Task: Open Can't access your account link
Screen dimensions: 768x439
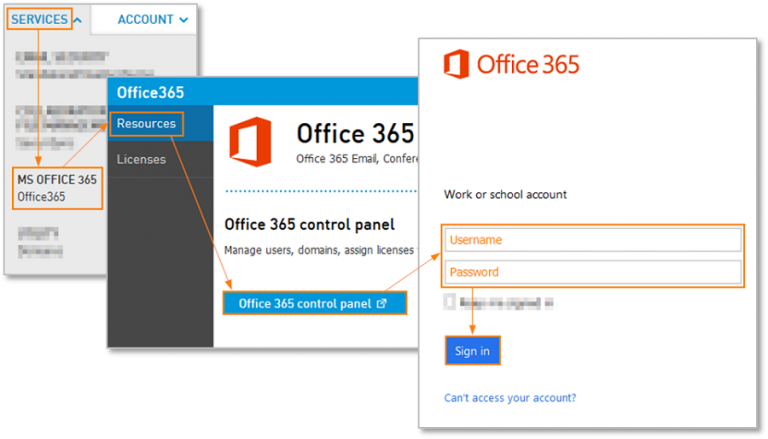Action: click(x=510, y=398)
